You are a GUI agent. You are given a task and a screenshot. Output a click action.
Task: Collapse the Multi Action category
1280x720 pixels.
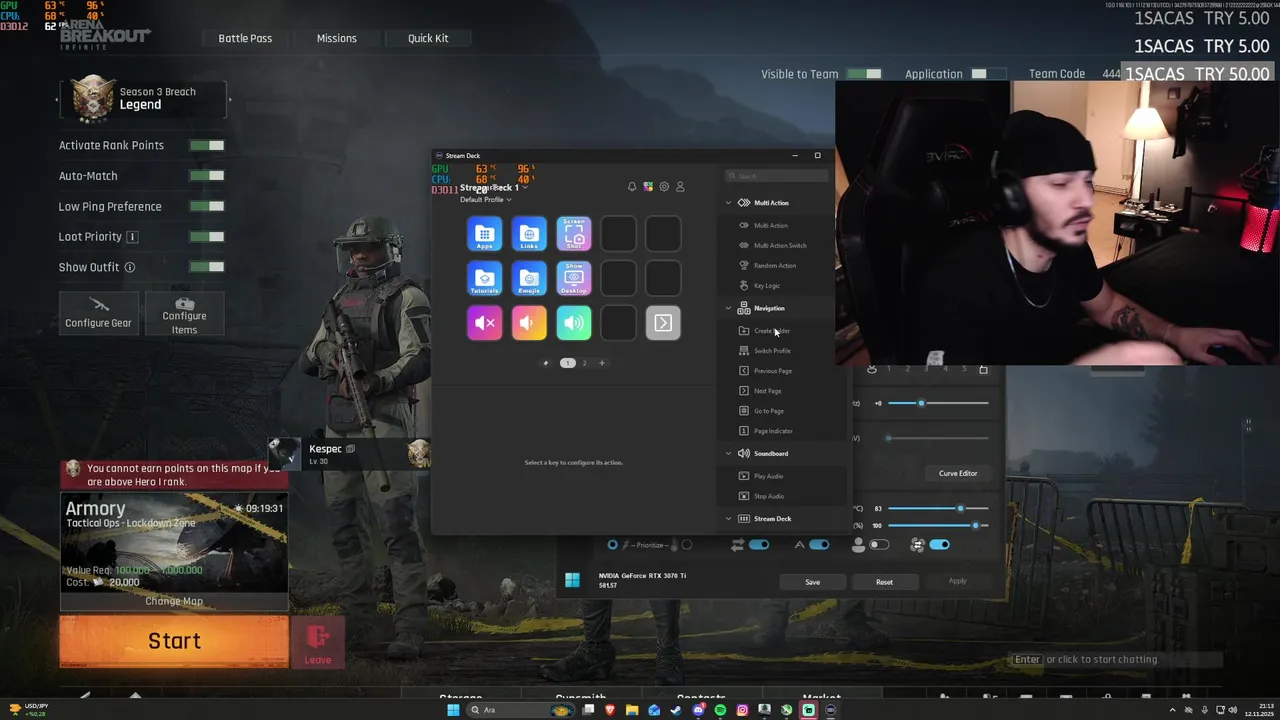[728, 203]
